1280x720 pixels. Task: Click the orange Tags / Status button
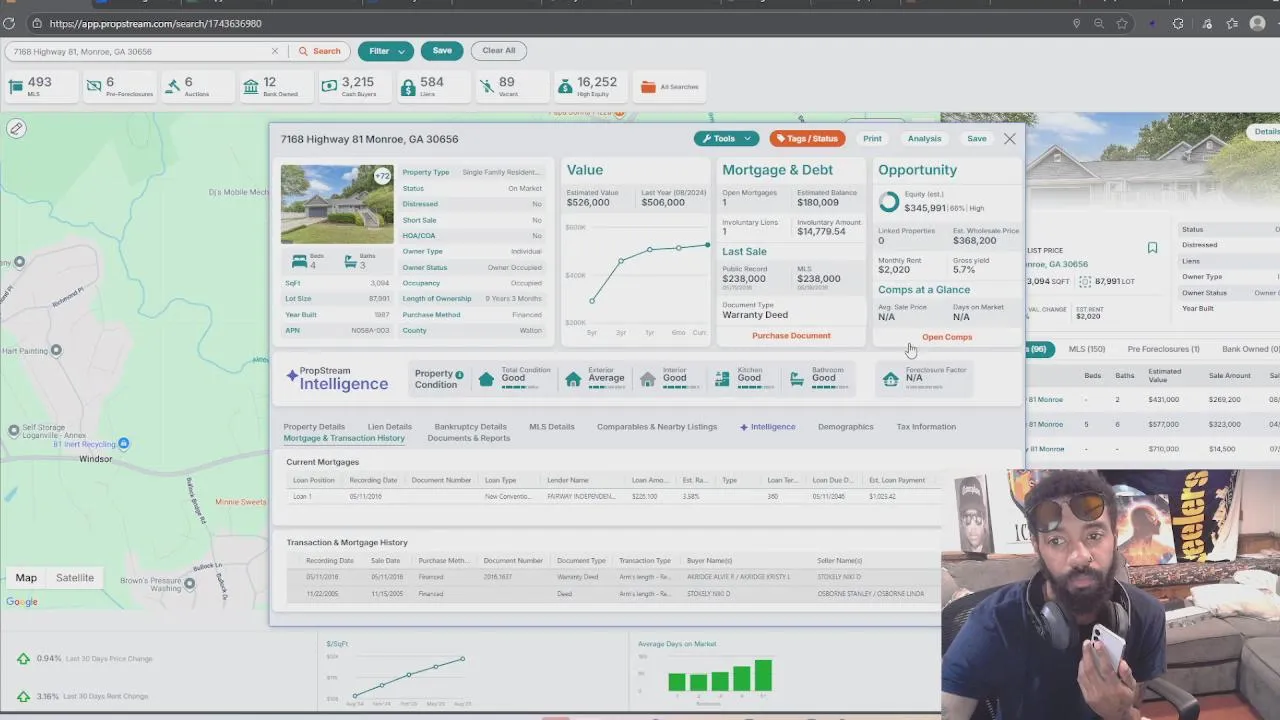coord(807,139)
